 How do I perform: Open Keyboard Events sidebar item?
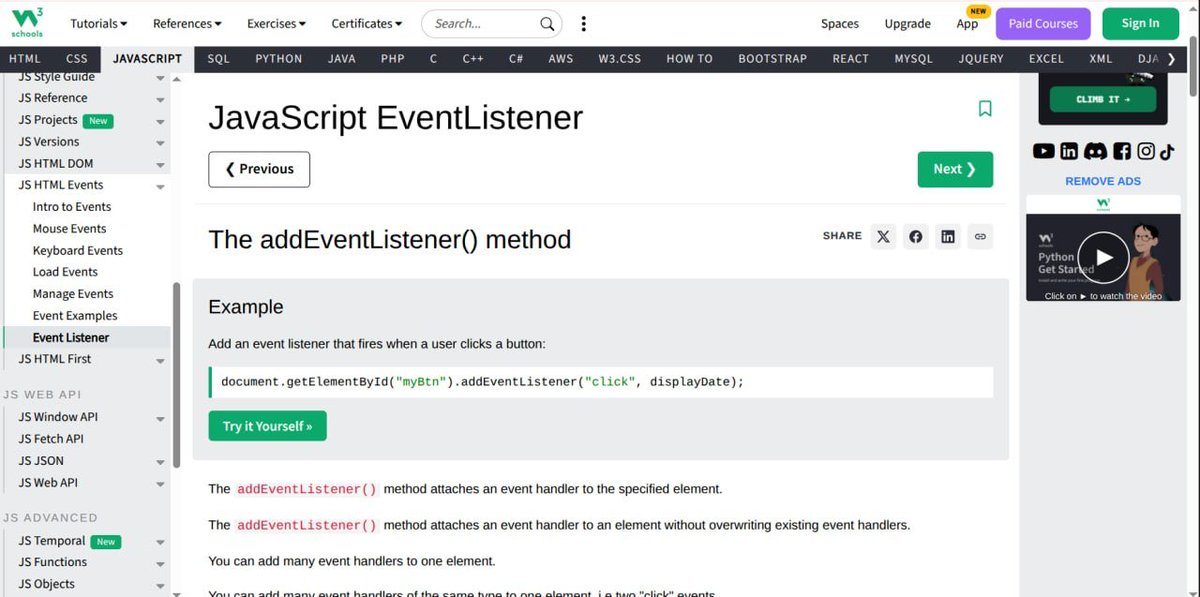pyautogui.click(x=78, y=251)
